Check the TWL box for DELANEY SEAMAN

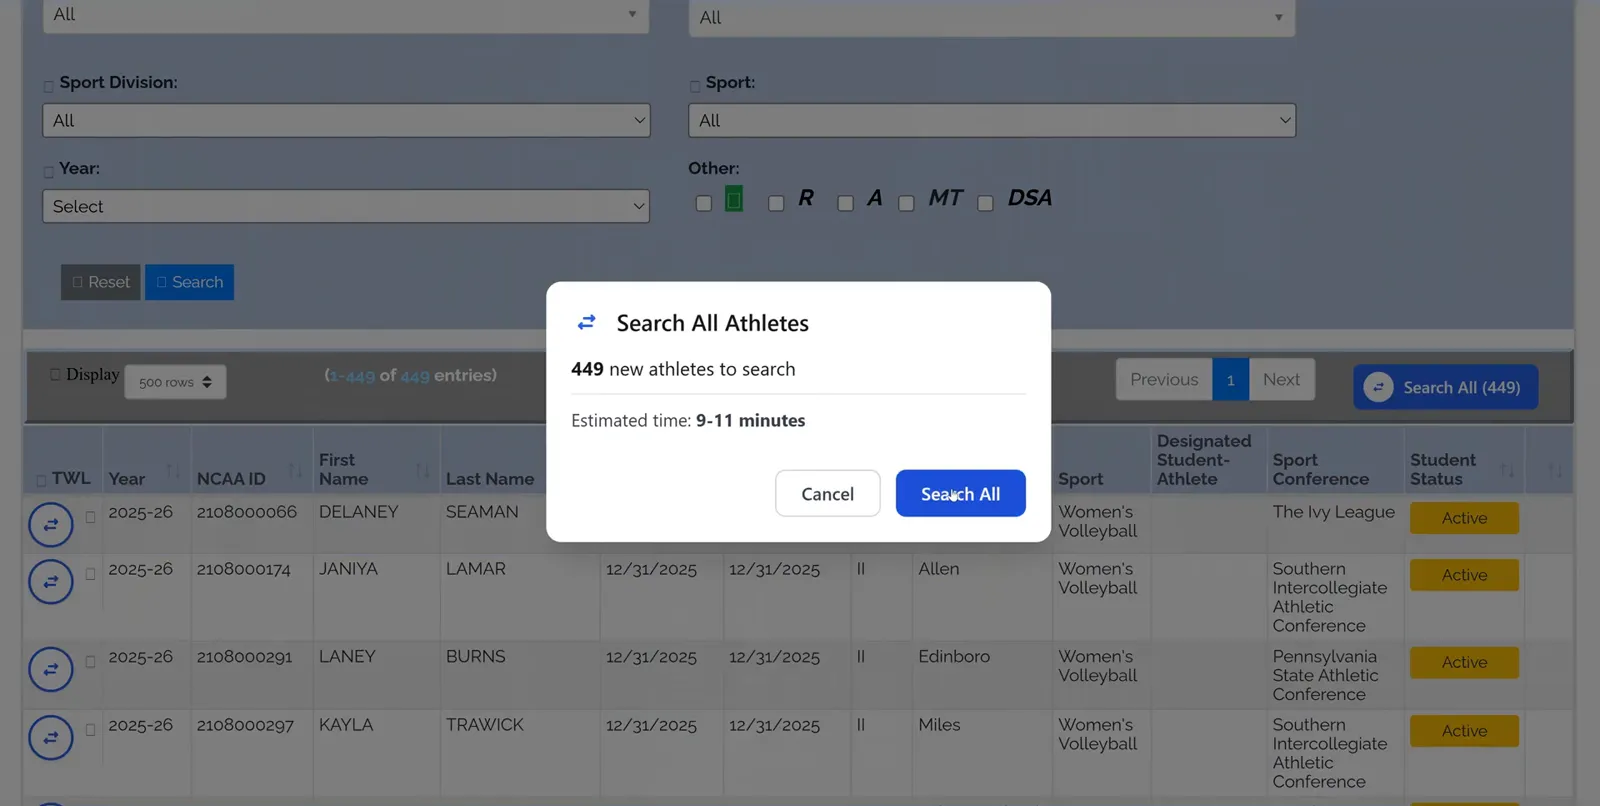click(x=90, y=517)
